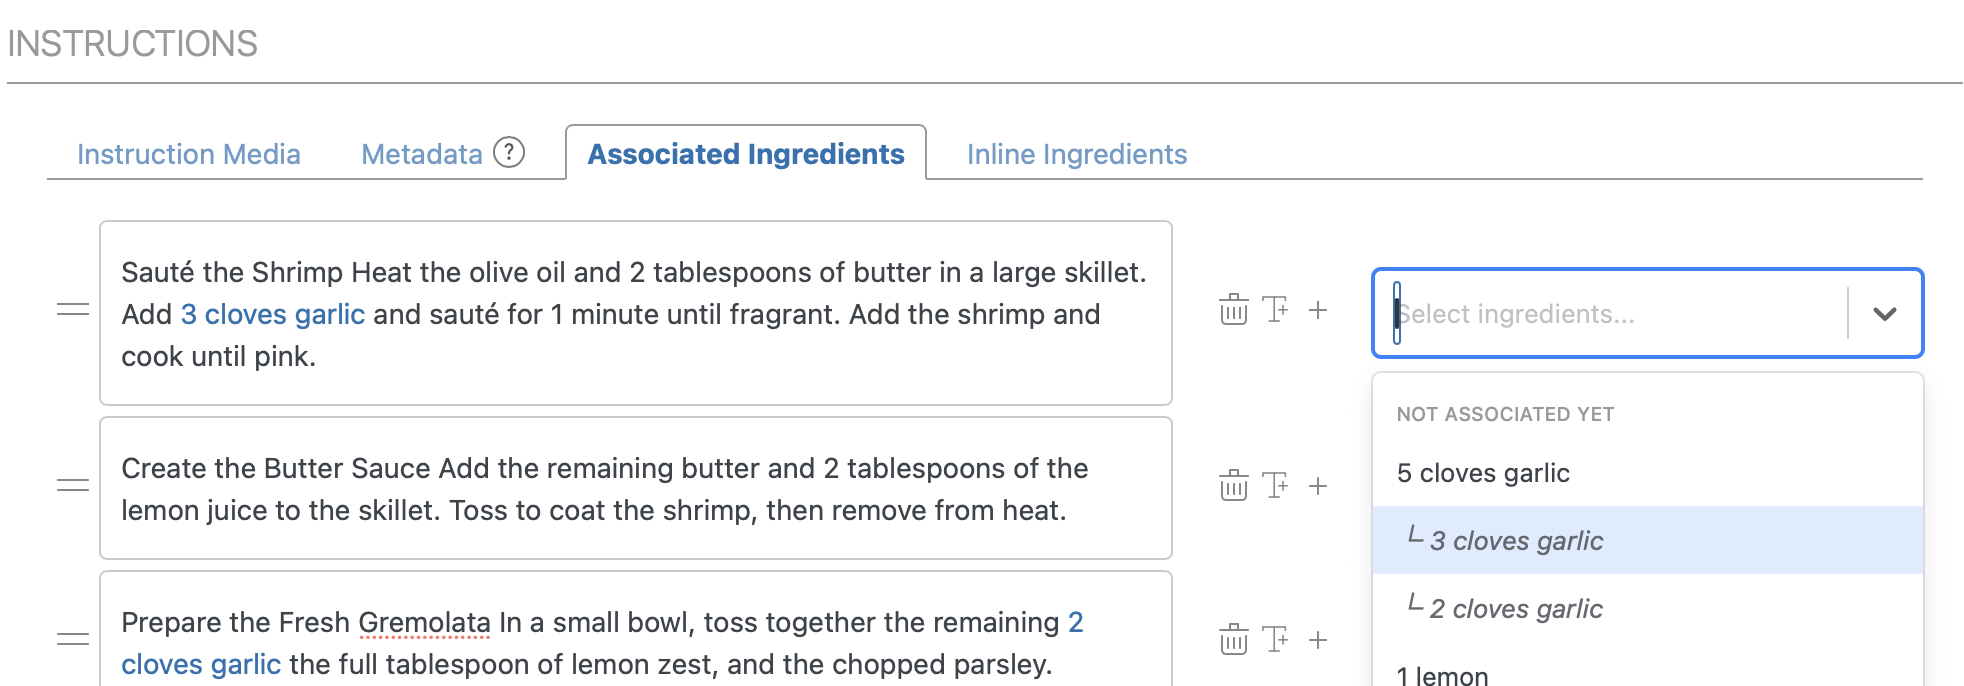Grab the drag handle for Butter Sauce step

click(73, 486)
